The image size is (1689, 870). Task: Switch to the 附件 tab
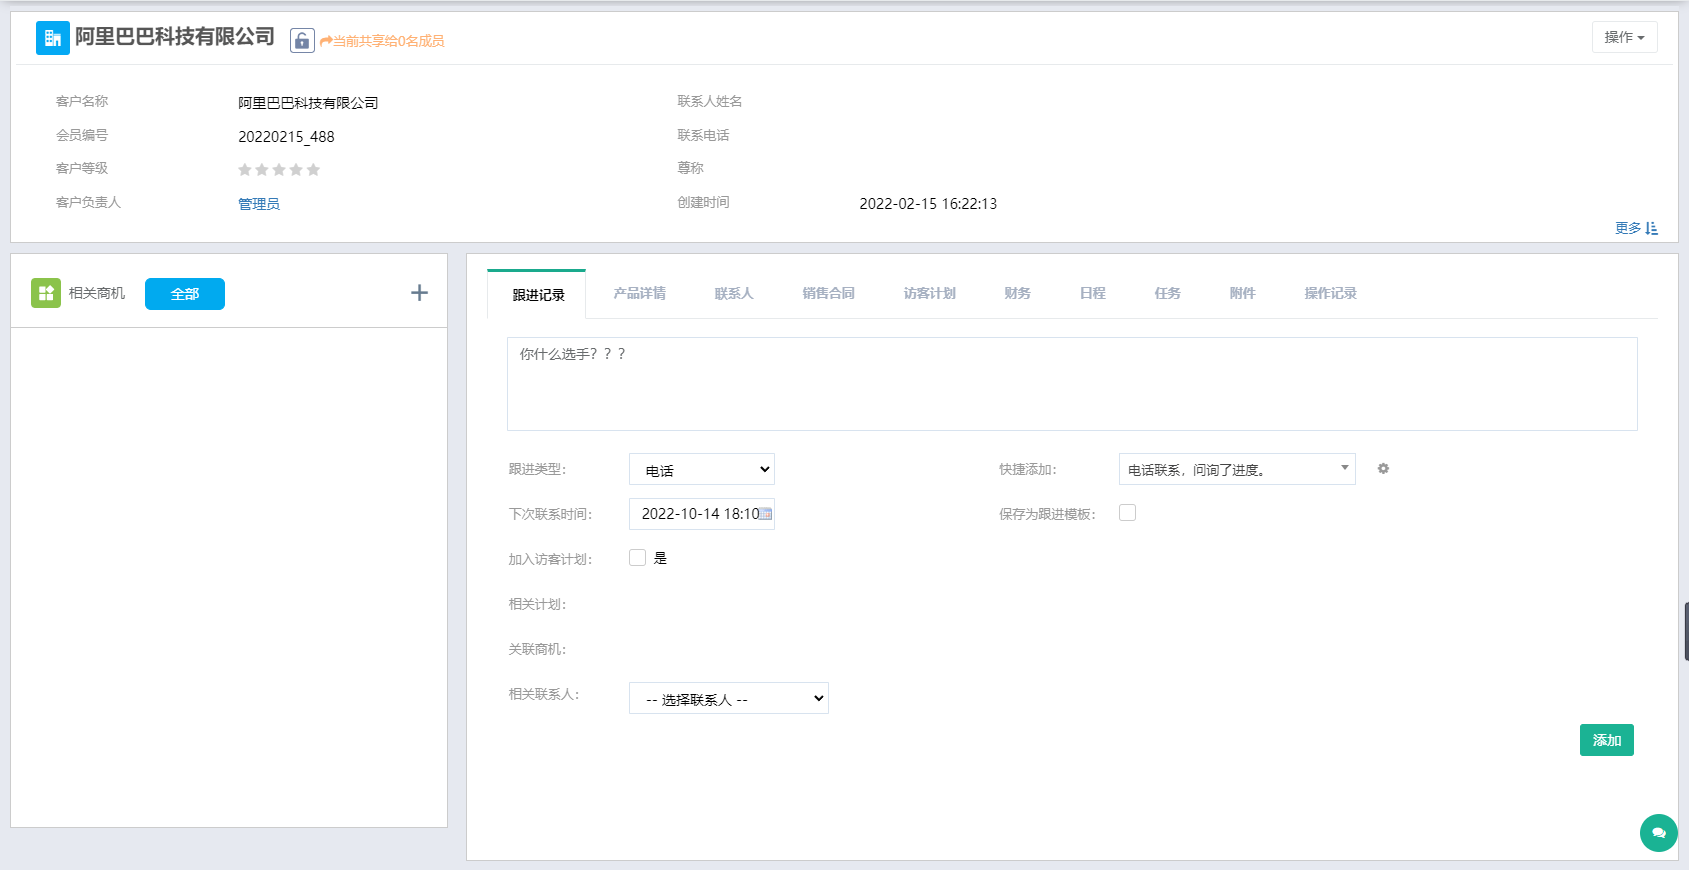[1243, 293]
